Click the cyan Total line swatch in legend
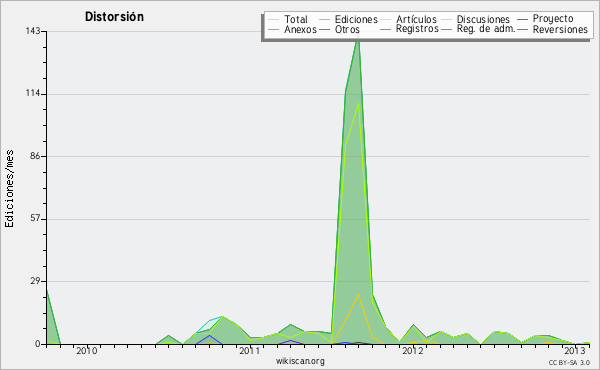The image size is (600, 370). click(273, 19)
